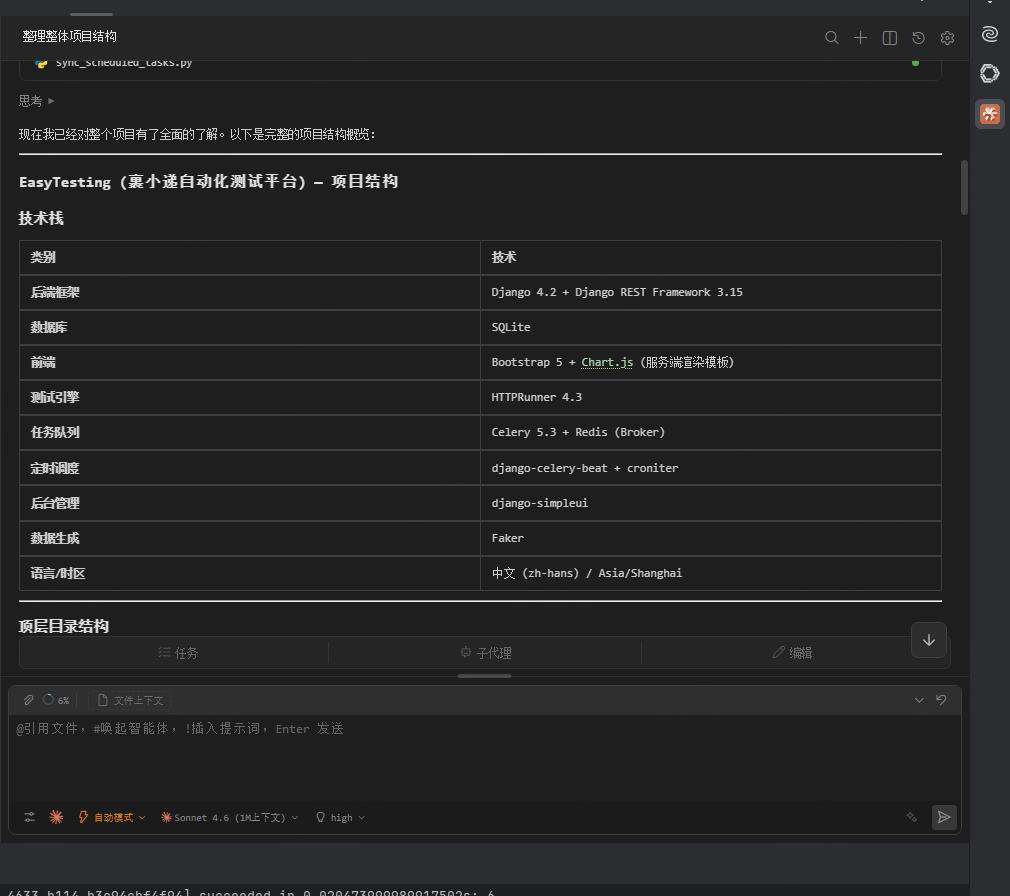Open search in the chat header
The image size is (1010, 896).
click(832, 37)
